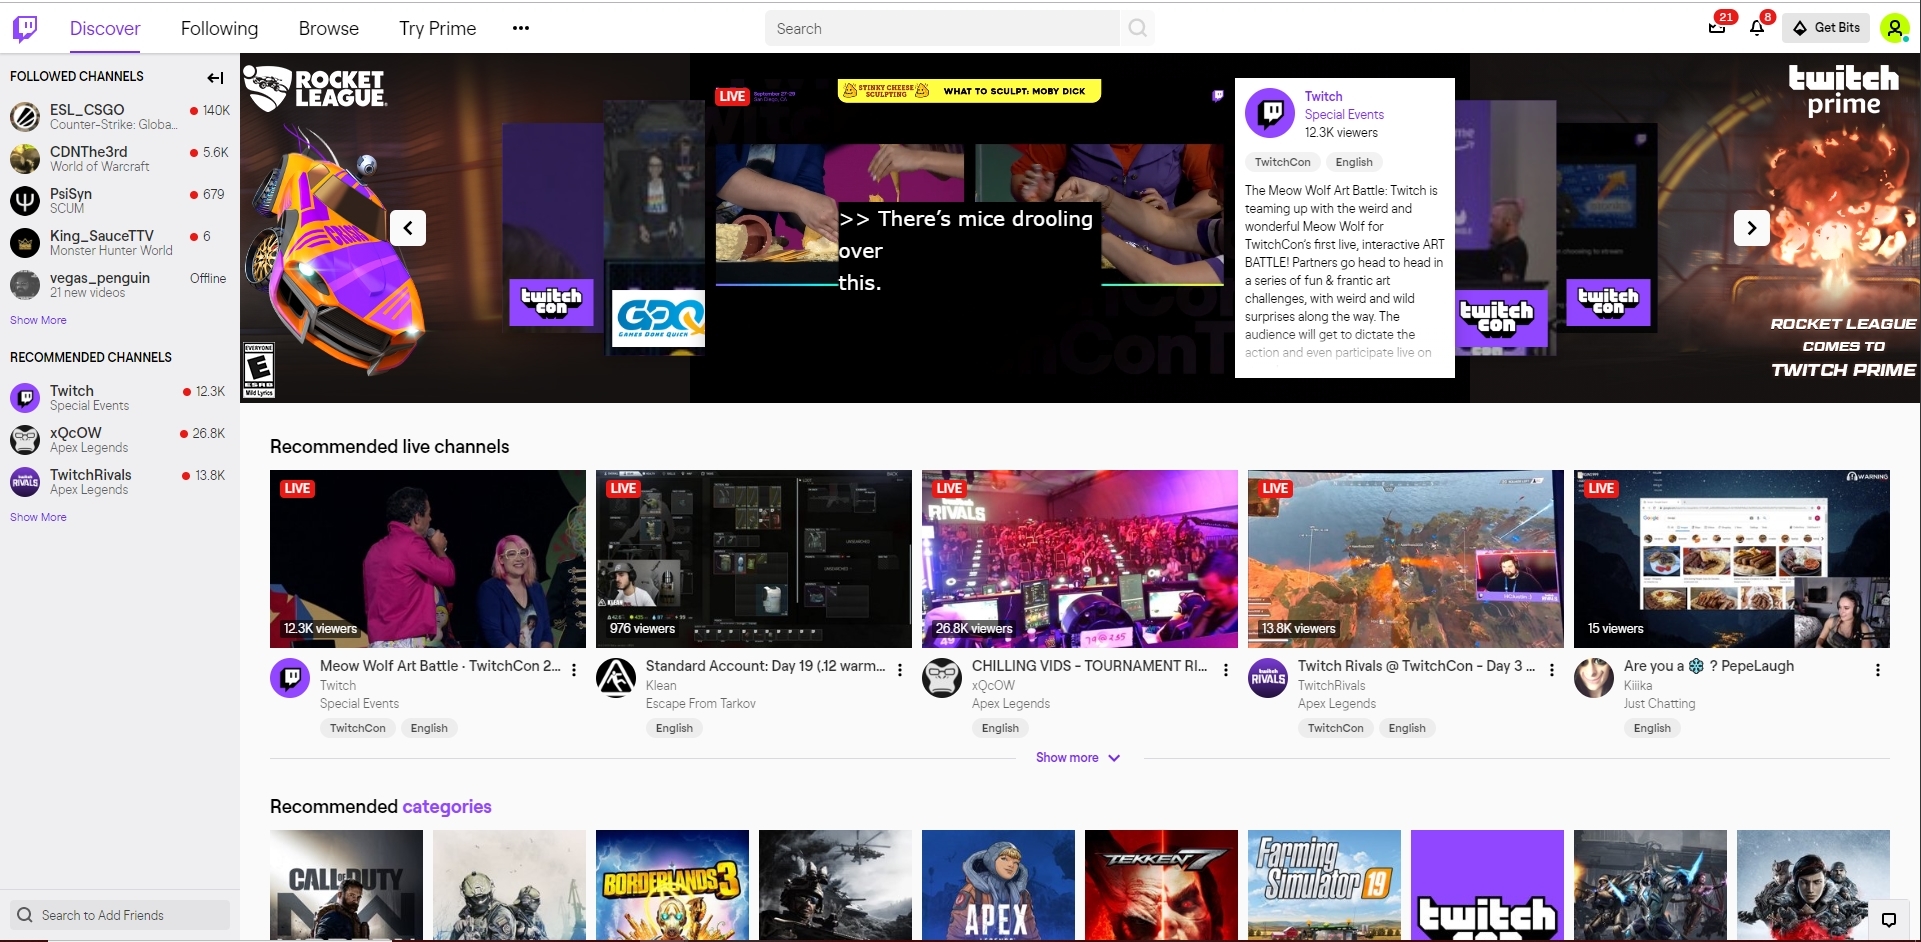Open options for PepeLaugh stream
Image resolution: width=1921 pixels, height=942 pixels.
coord(1878,670)
